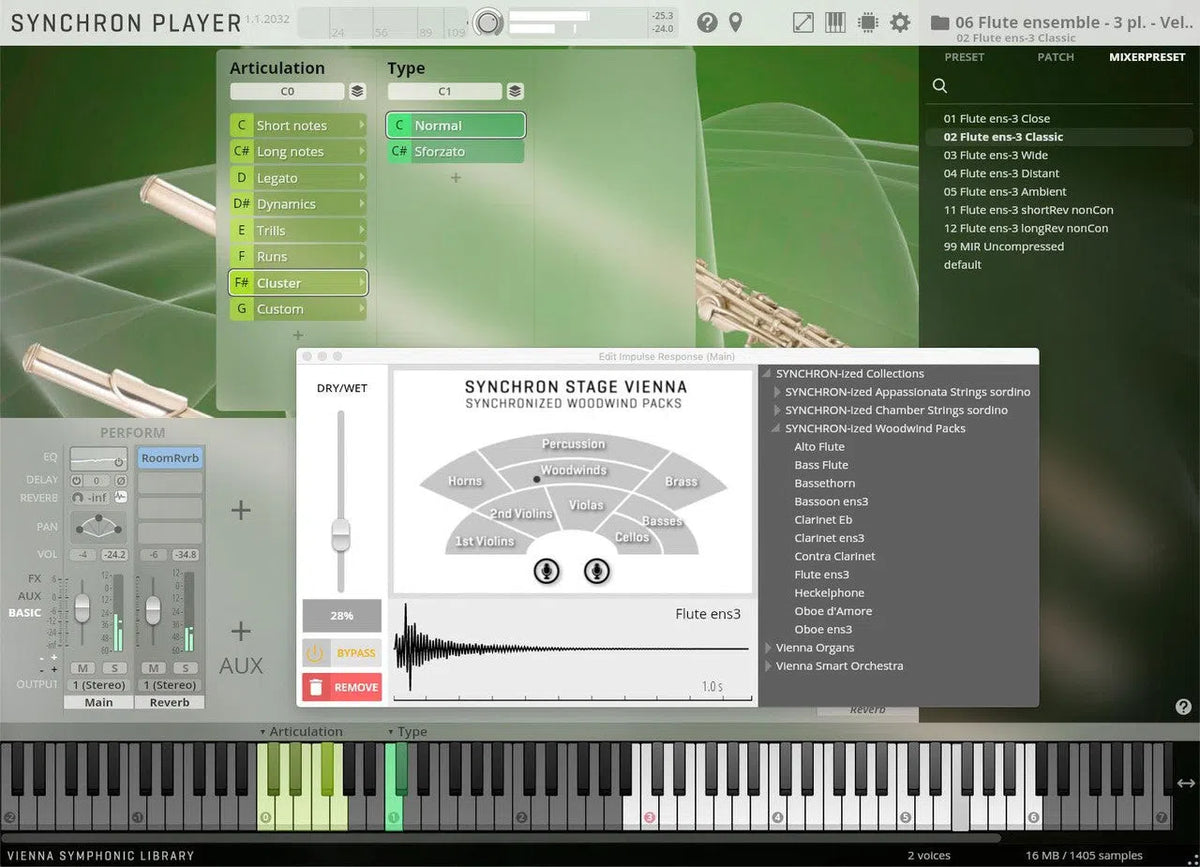Image resolution: width=1200 pixels, height=867 pixels.
Task: Switch to the PRESET tab
Action: (964, 57)
